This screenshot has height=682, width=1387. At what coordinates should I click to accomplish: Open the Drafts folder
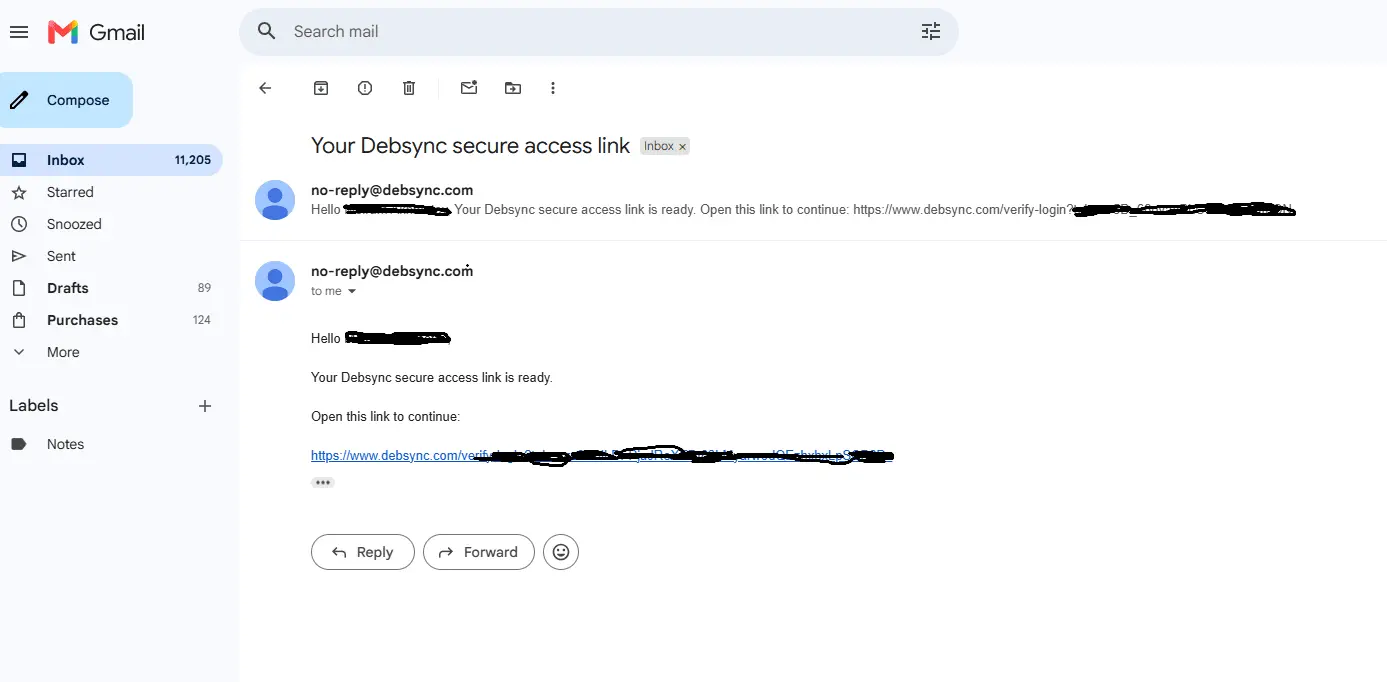pyautogui.click(x=110, y=288)
